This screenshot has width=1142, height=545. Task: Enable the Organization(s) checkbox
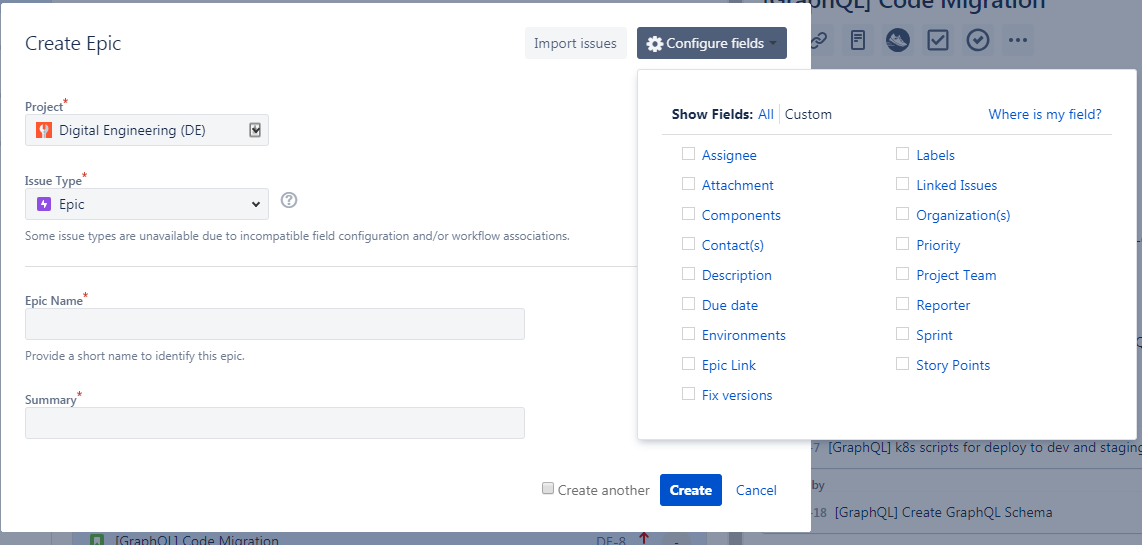pos(902,213)
